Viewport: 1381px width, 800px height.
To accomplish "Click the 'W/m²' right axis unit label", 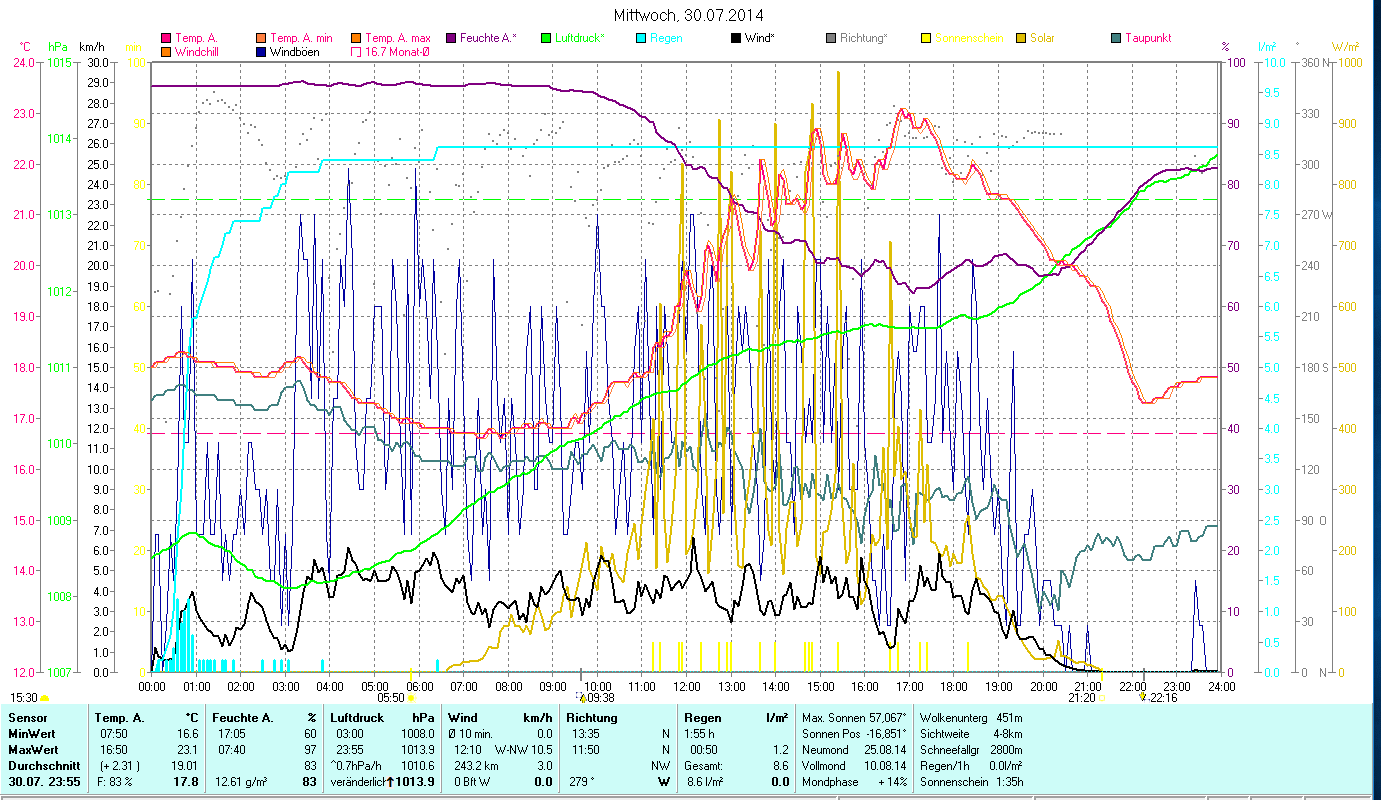I will pyautogui.click(x=1345, y=47).
